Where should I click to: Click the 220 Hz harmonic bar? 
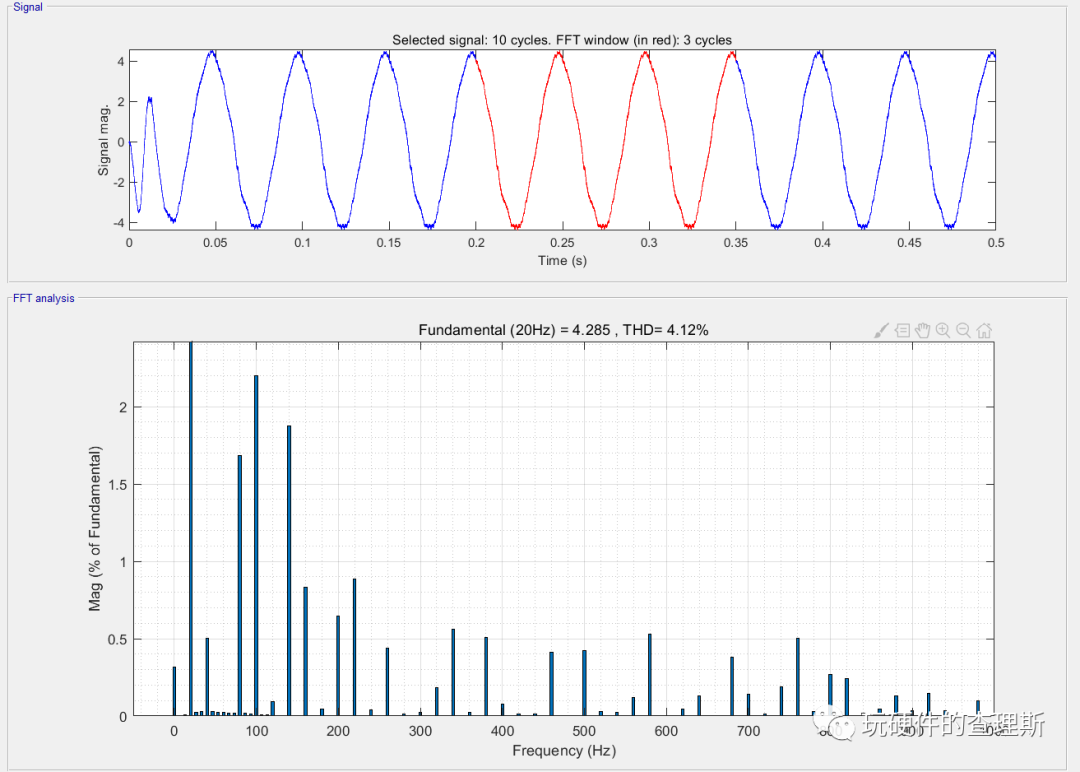coord(355,647)
